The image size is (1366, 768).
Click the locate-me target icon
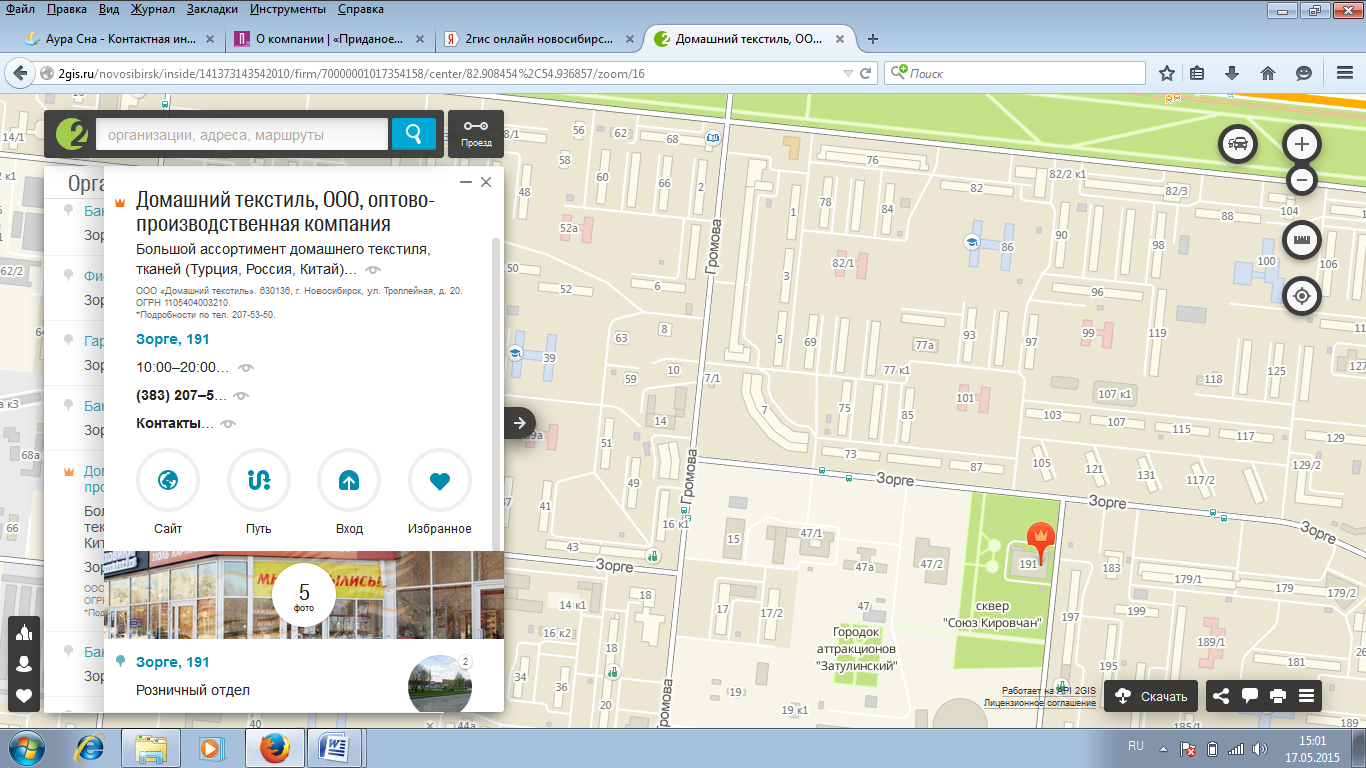click(1301, 296)
